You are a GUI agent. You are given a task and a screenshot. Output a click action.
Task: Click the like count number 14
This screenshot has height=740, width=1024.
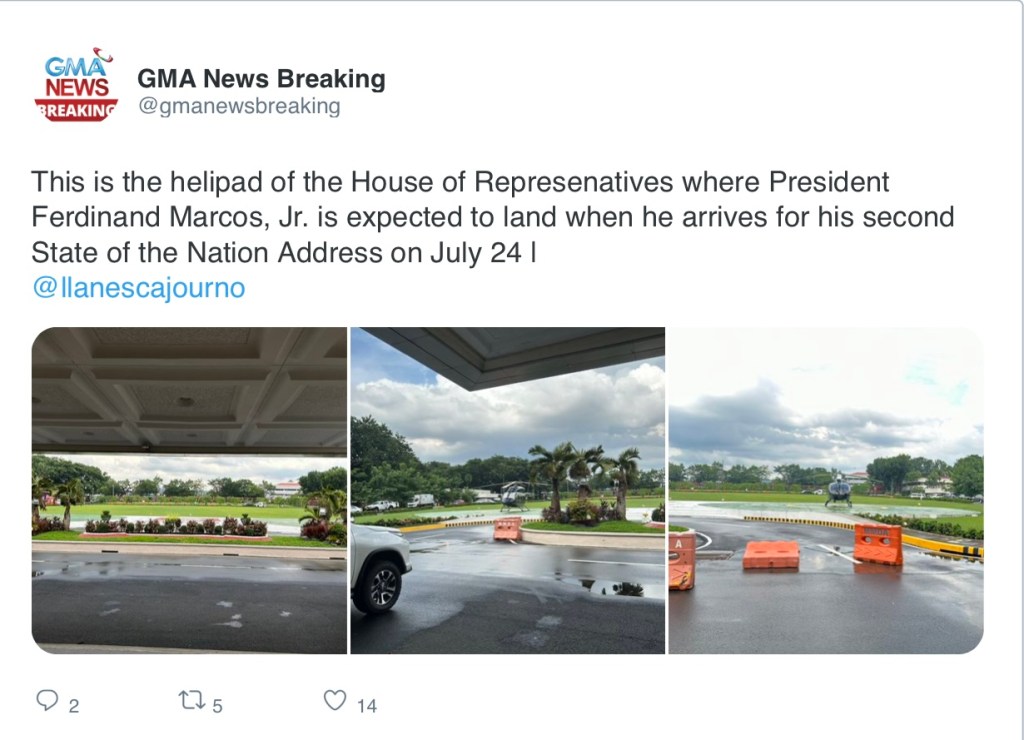[367, 706]
